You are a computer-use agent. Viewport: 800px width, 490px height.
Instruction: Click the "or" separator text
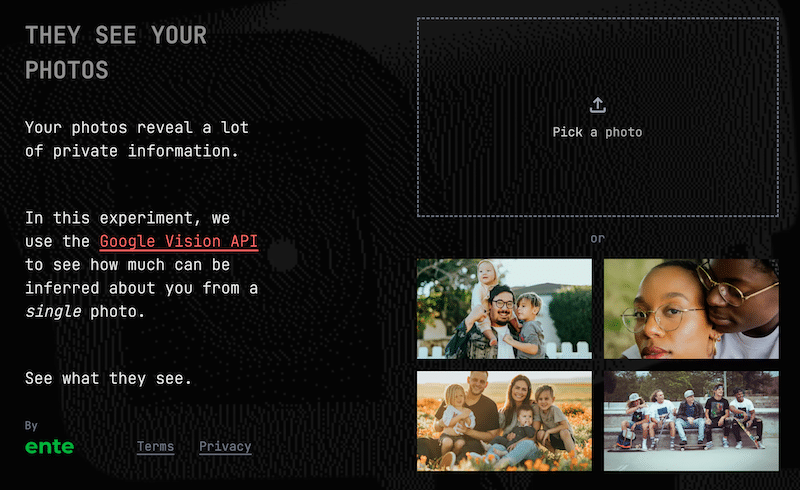point(597,238)
